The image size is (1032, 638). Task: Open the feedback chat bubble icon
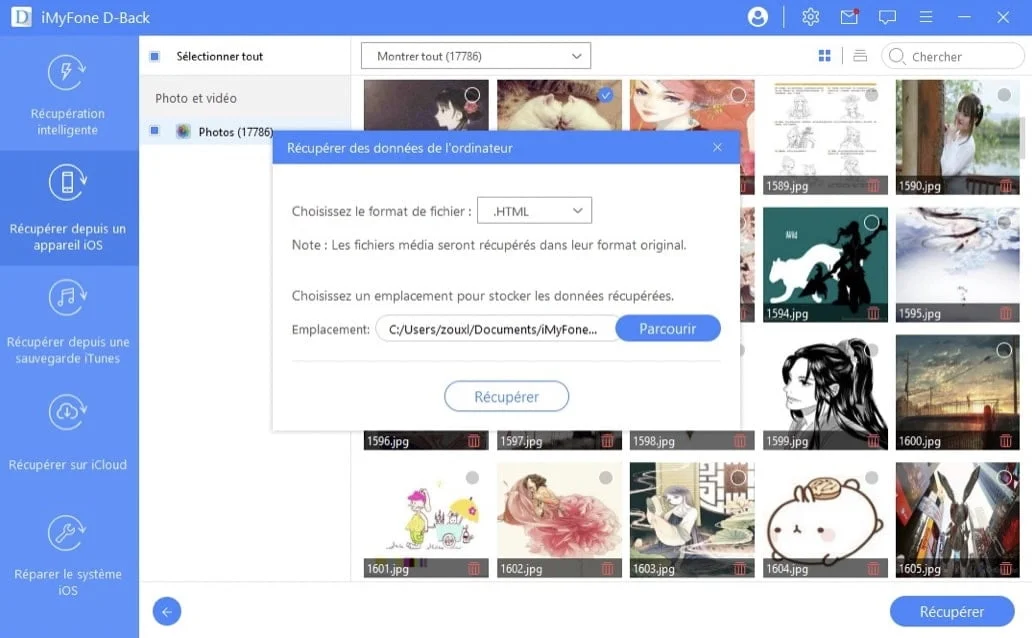887,17
